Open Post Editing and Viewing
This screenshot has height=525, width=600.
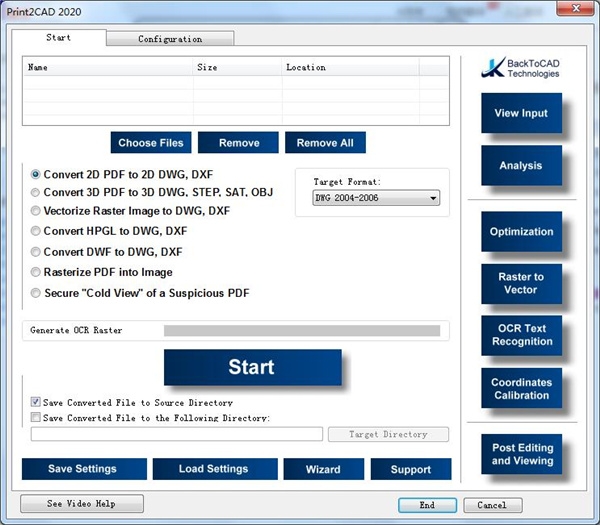[x=520, y=454]
